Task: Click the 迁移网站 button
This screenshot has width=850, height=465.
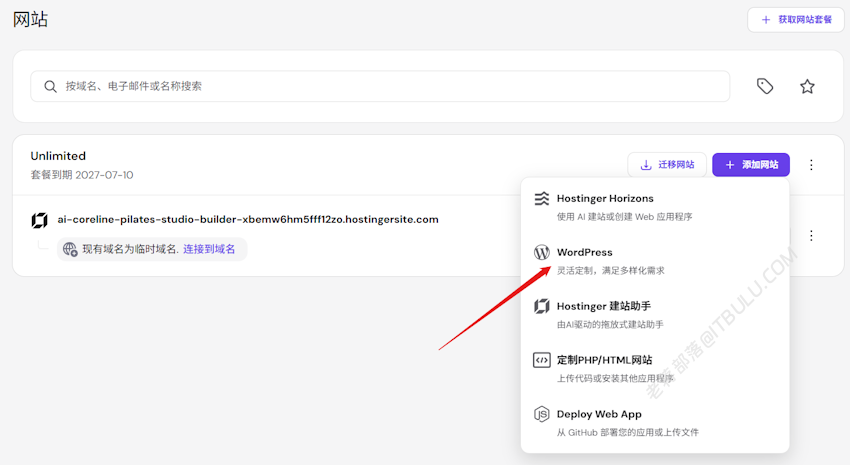Action: click(667, 165)
